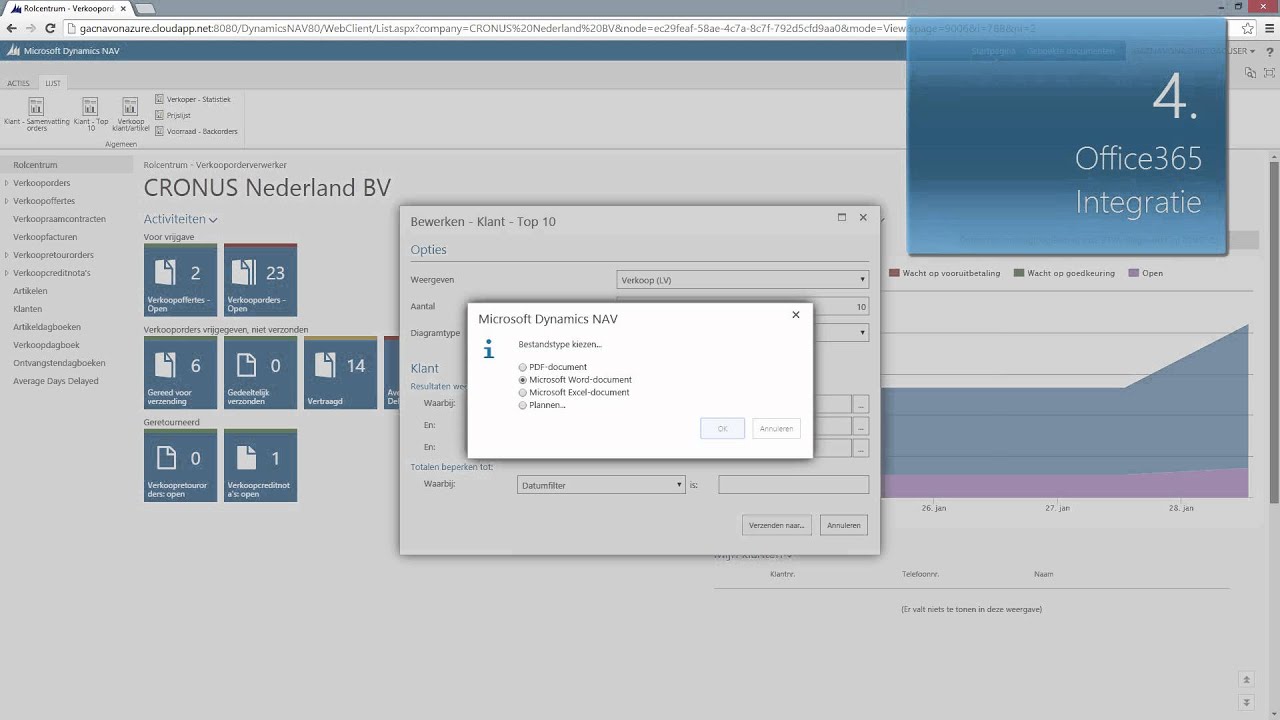Open Voorraad - Backorders report
This screenshot has width=1280, height=720.
195,131
